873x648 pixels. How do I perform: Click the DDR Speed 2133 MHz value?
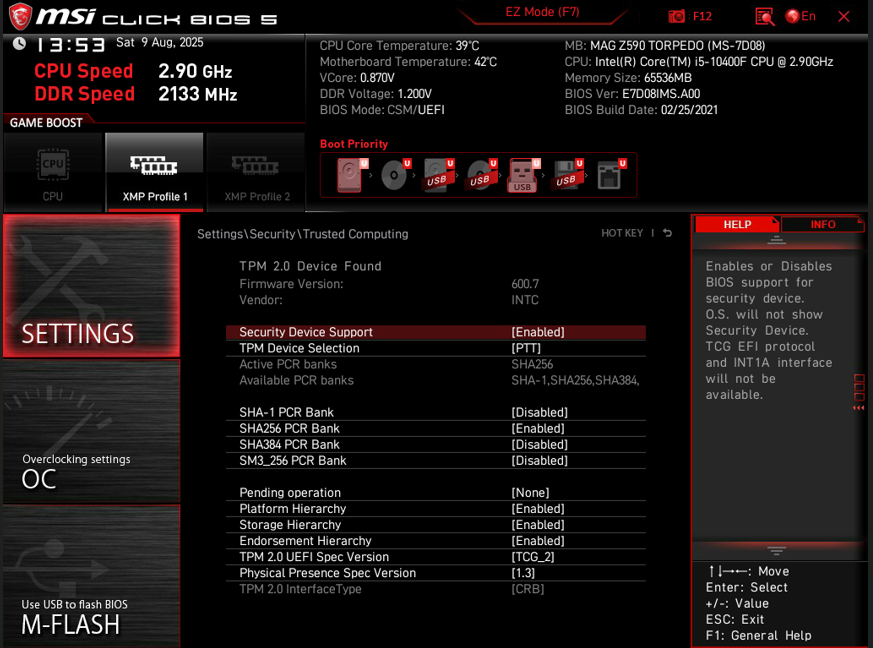[198, 94]
